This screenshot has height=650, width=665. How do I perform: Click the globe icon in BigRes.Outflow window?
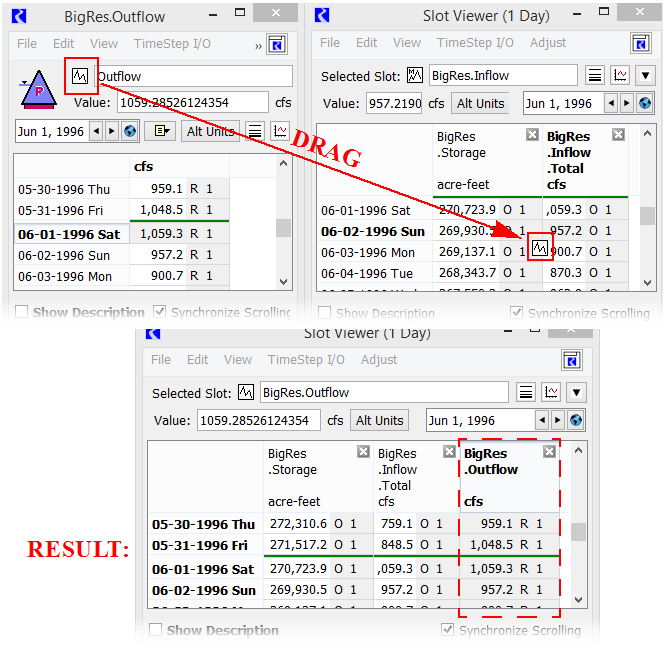pos(129,131)
